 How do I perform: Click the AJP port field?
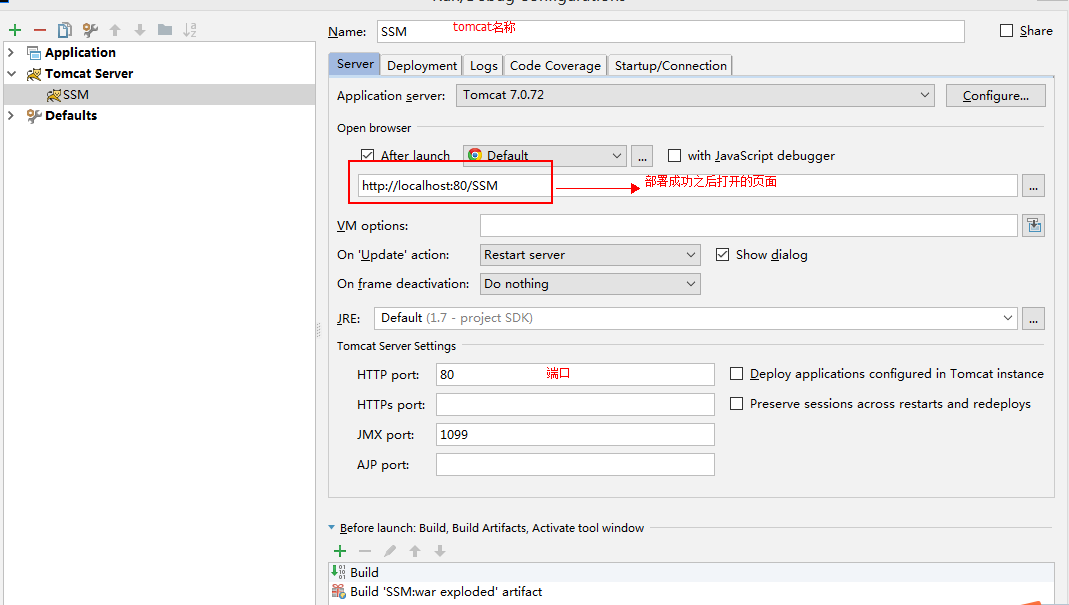[x=575, y=464]
